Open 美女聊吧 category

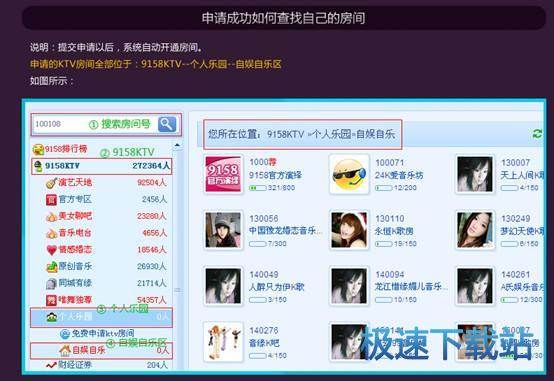pos(75,216)
